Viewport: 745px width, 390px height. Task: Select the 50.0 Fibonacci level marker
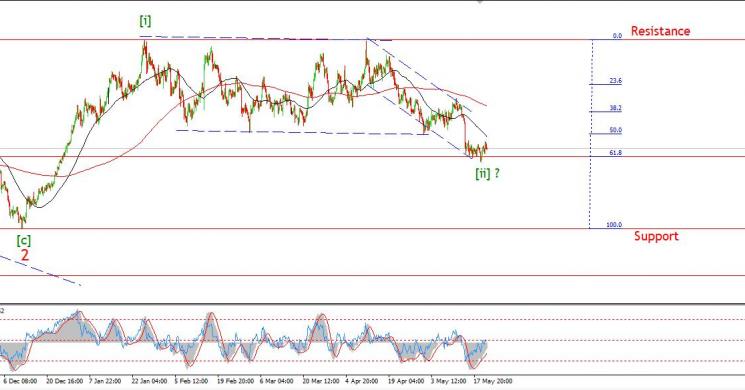tap(615, 130)
